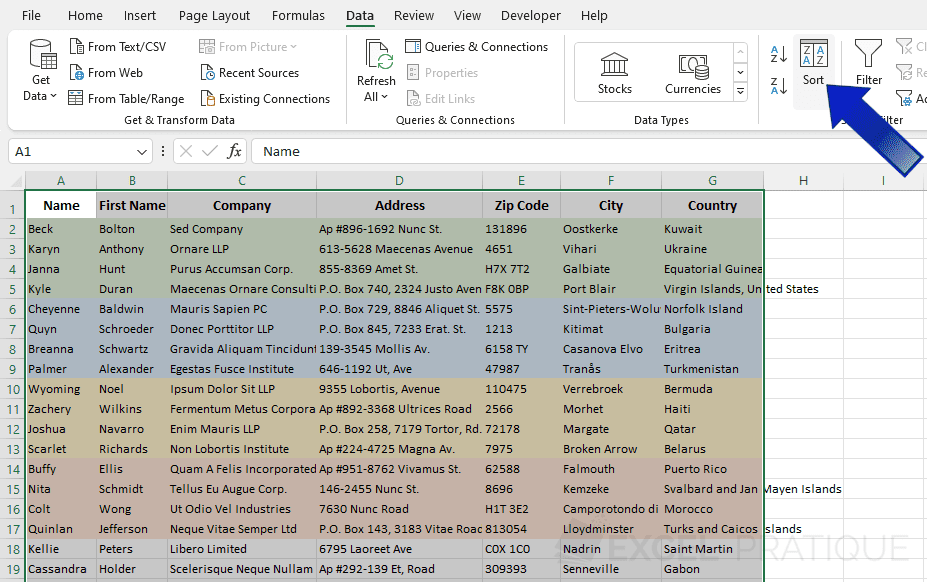
Task: Select cell B2 containing Bolton
Action: click(x=131, y=228)
